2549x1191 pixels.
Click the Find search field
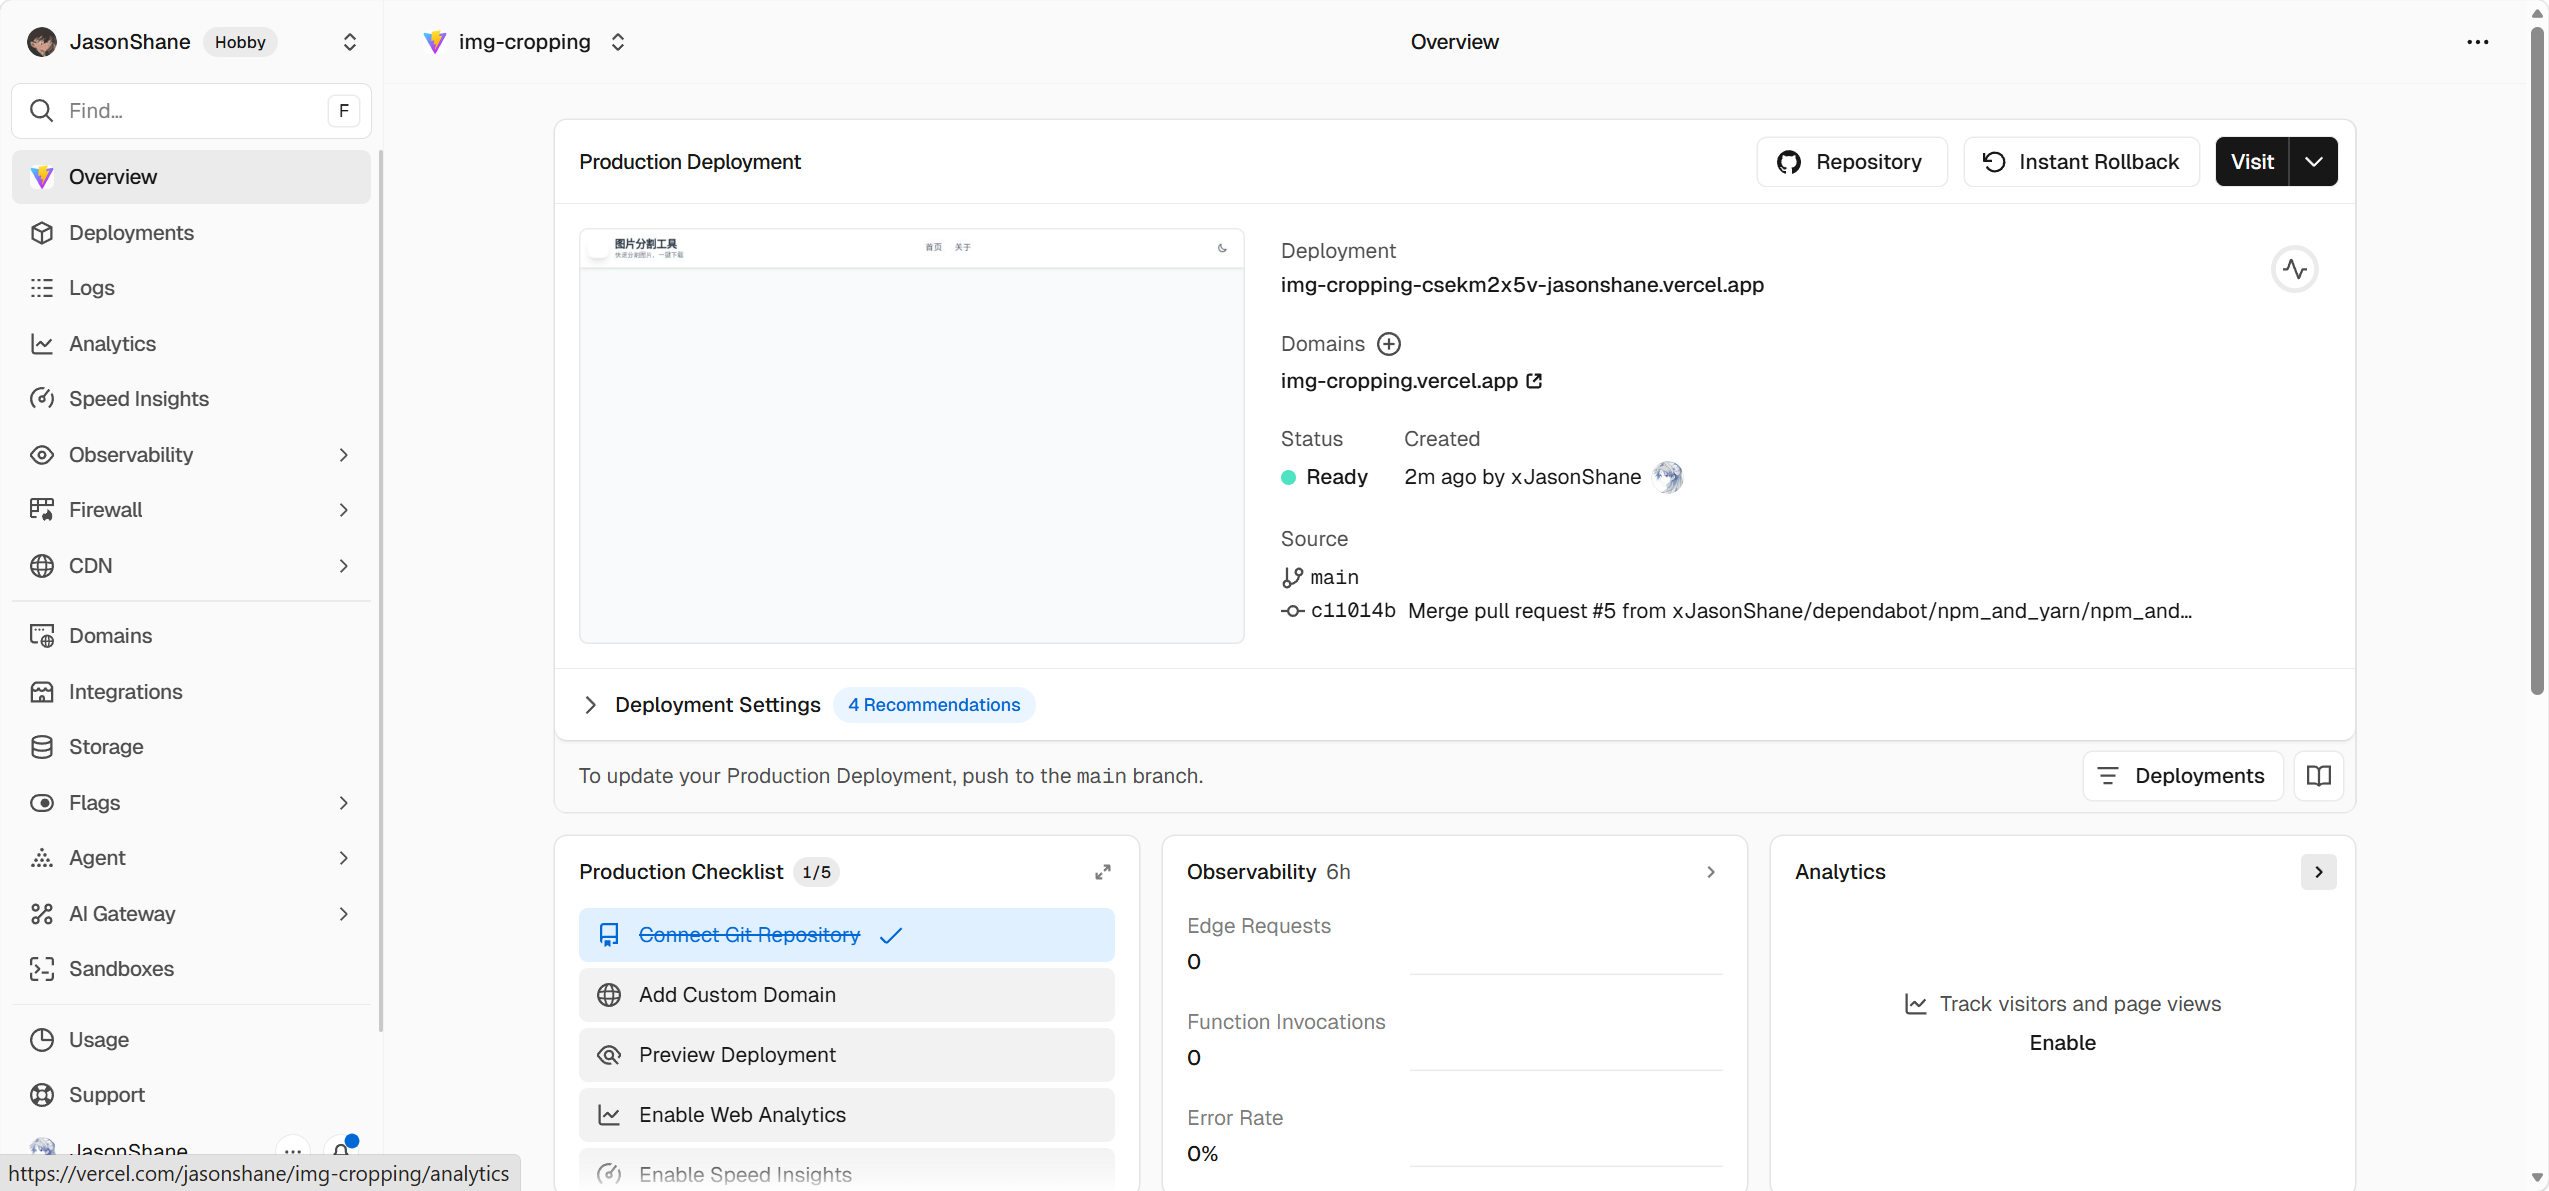190,111
